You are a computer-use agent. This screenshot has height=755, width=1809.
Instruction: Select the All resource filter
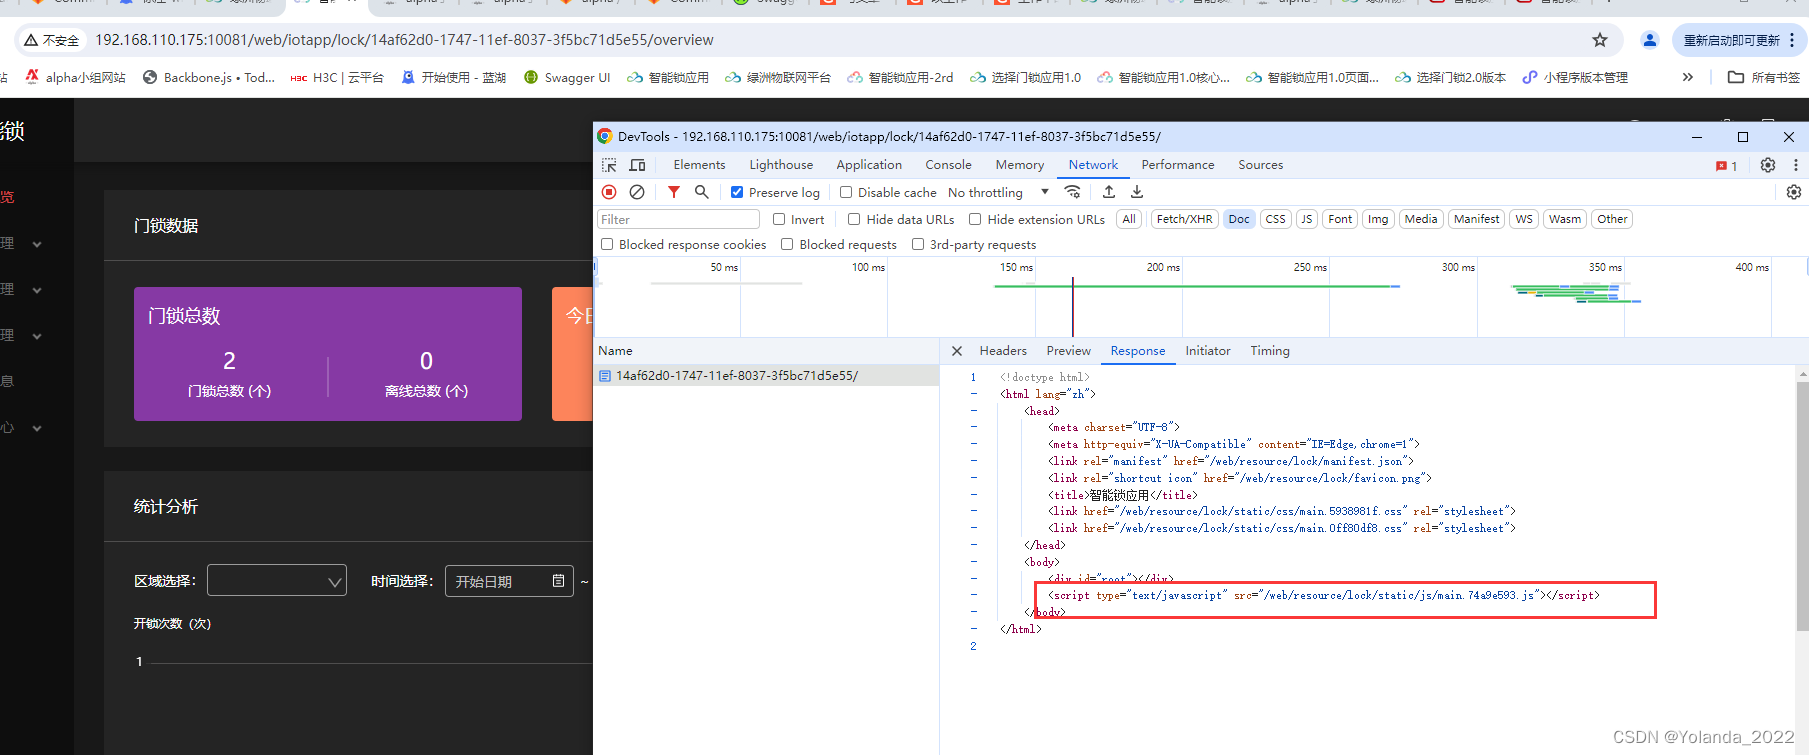(x=1129, y=219)
